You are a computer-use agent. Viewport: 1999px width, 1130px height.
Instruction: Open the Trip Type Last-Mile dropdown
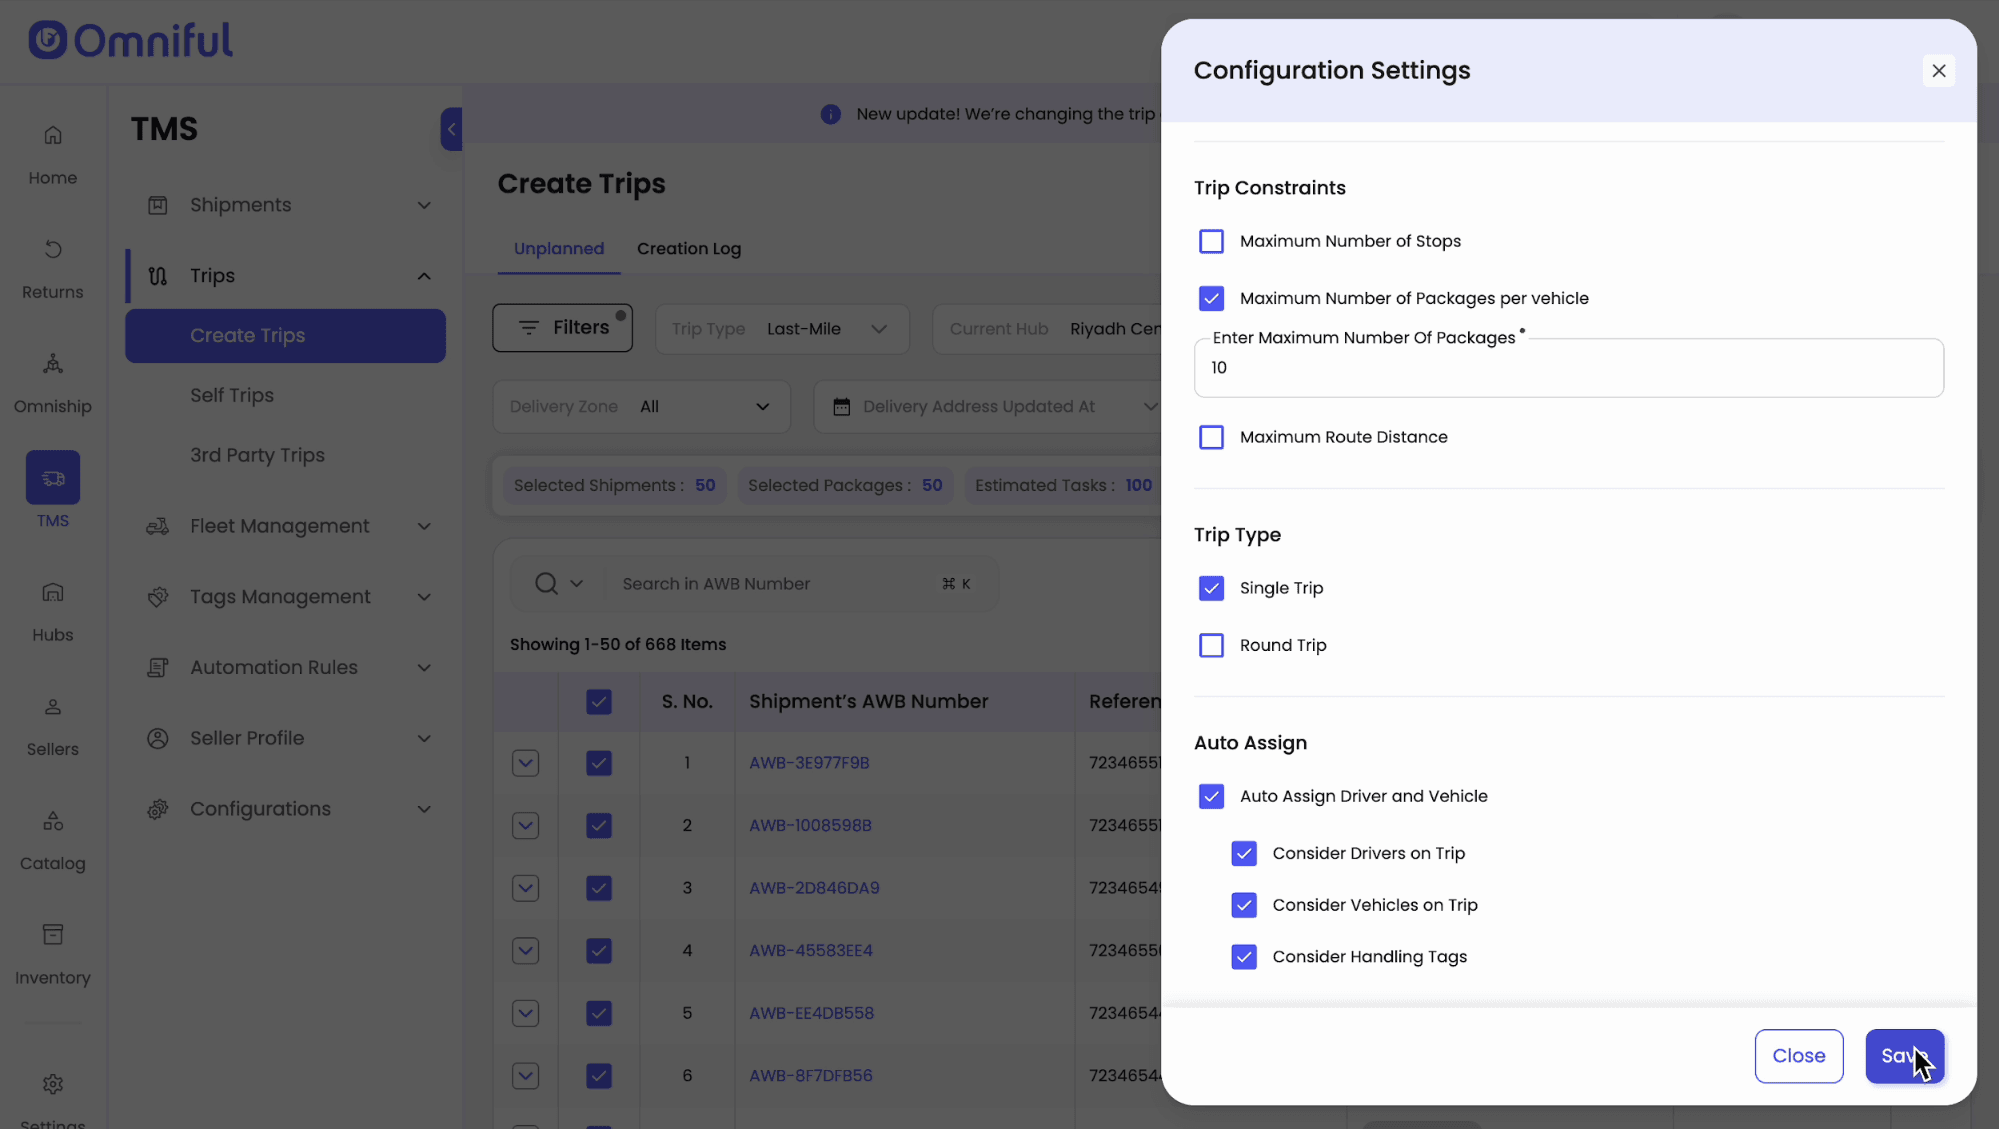(x=781, y=329)
